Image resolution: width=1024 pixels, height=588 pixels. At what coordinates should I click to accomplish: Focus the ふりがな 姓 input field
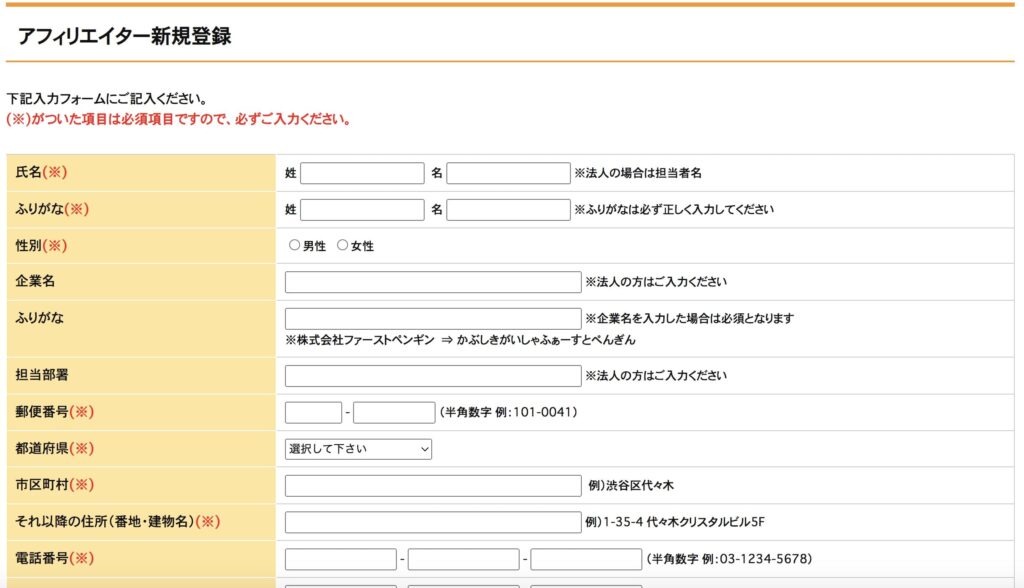[362, 209]
